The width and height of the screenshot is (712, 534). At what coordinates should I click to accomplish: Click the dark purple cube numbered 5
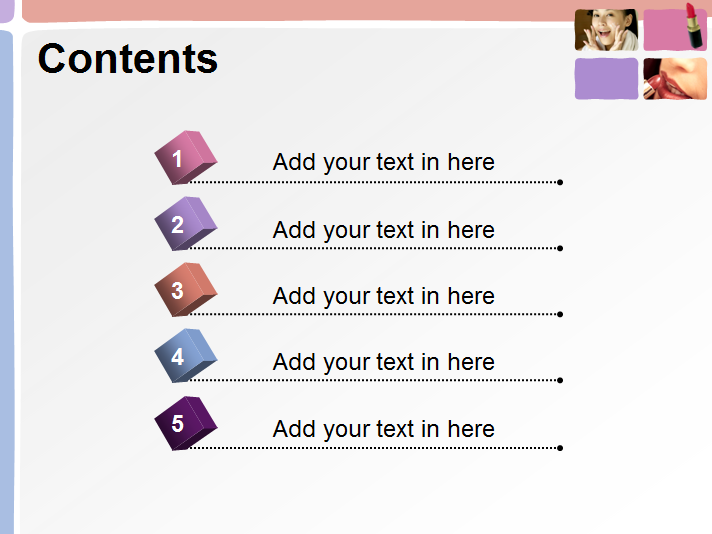(x=185, y=423)
